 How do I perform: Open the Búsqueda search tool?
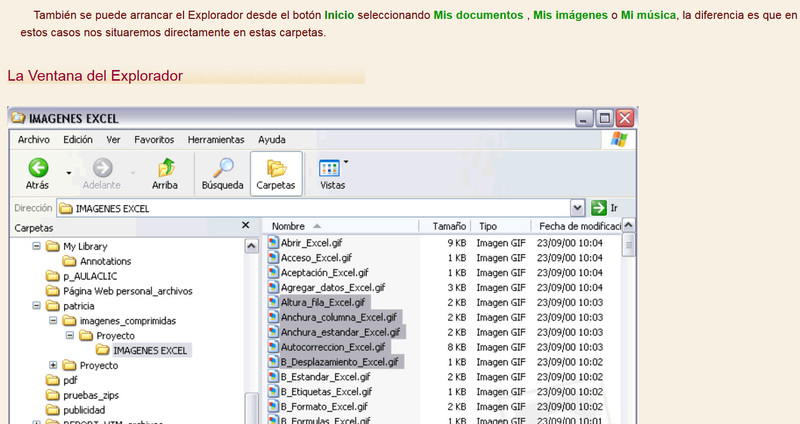222,168
